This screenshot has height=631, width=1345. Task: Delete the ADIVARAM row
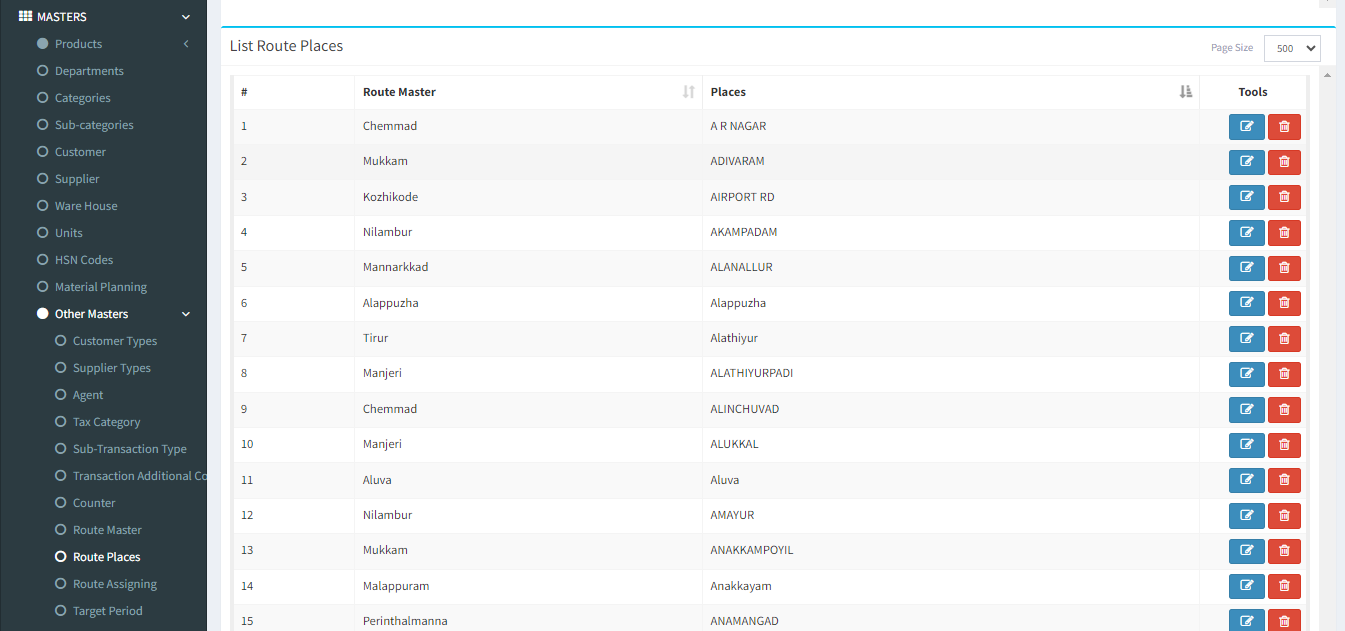point(1284,162)
